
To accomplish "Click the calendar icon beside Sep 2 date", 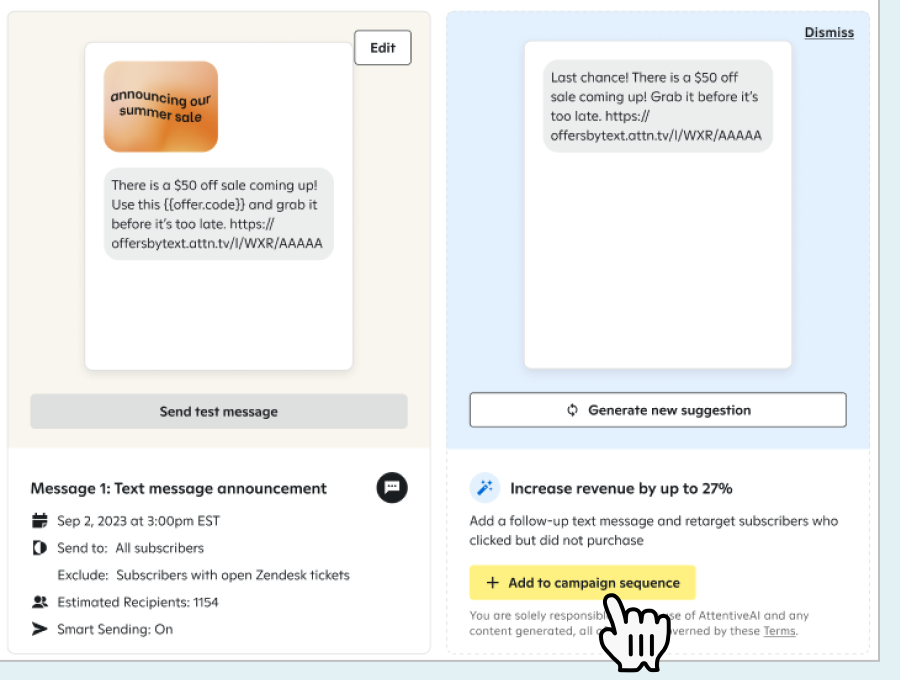I will pyautogui.click(x=40, y=520).
